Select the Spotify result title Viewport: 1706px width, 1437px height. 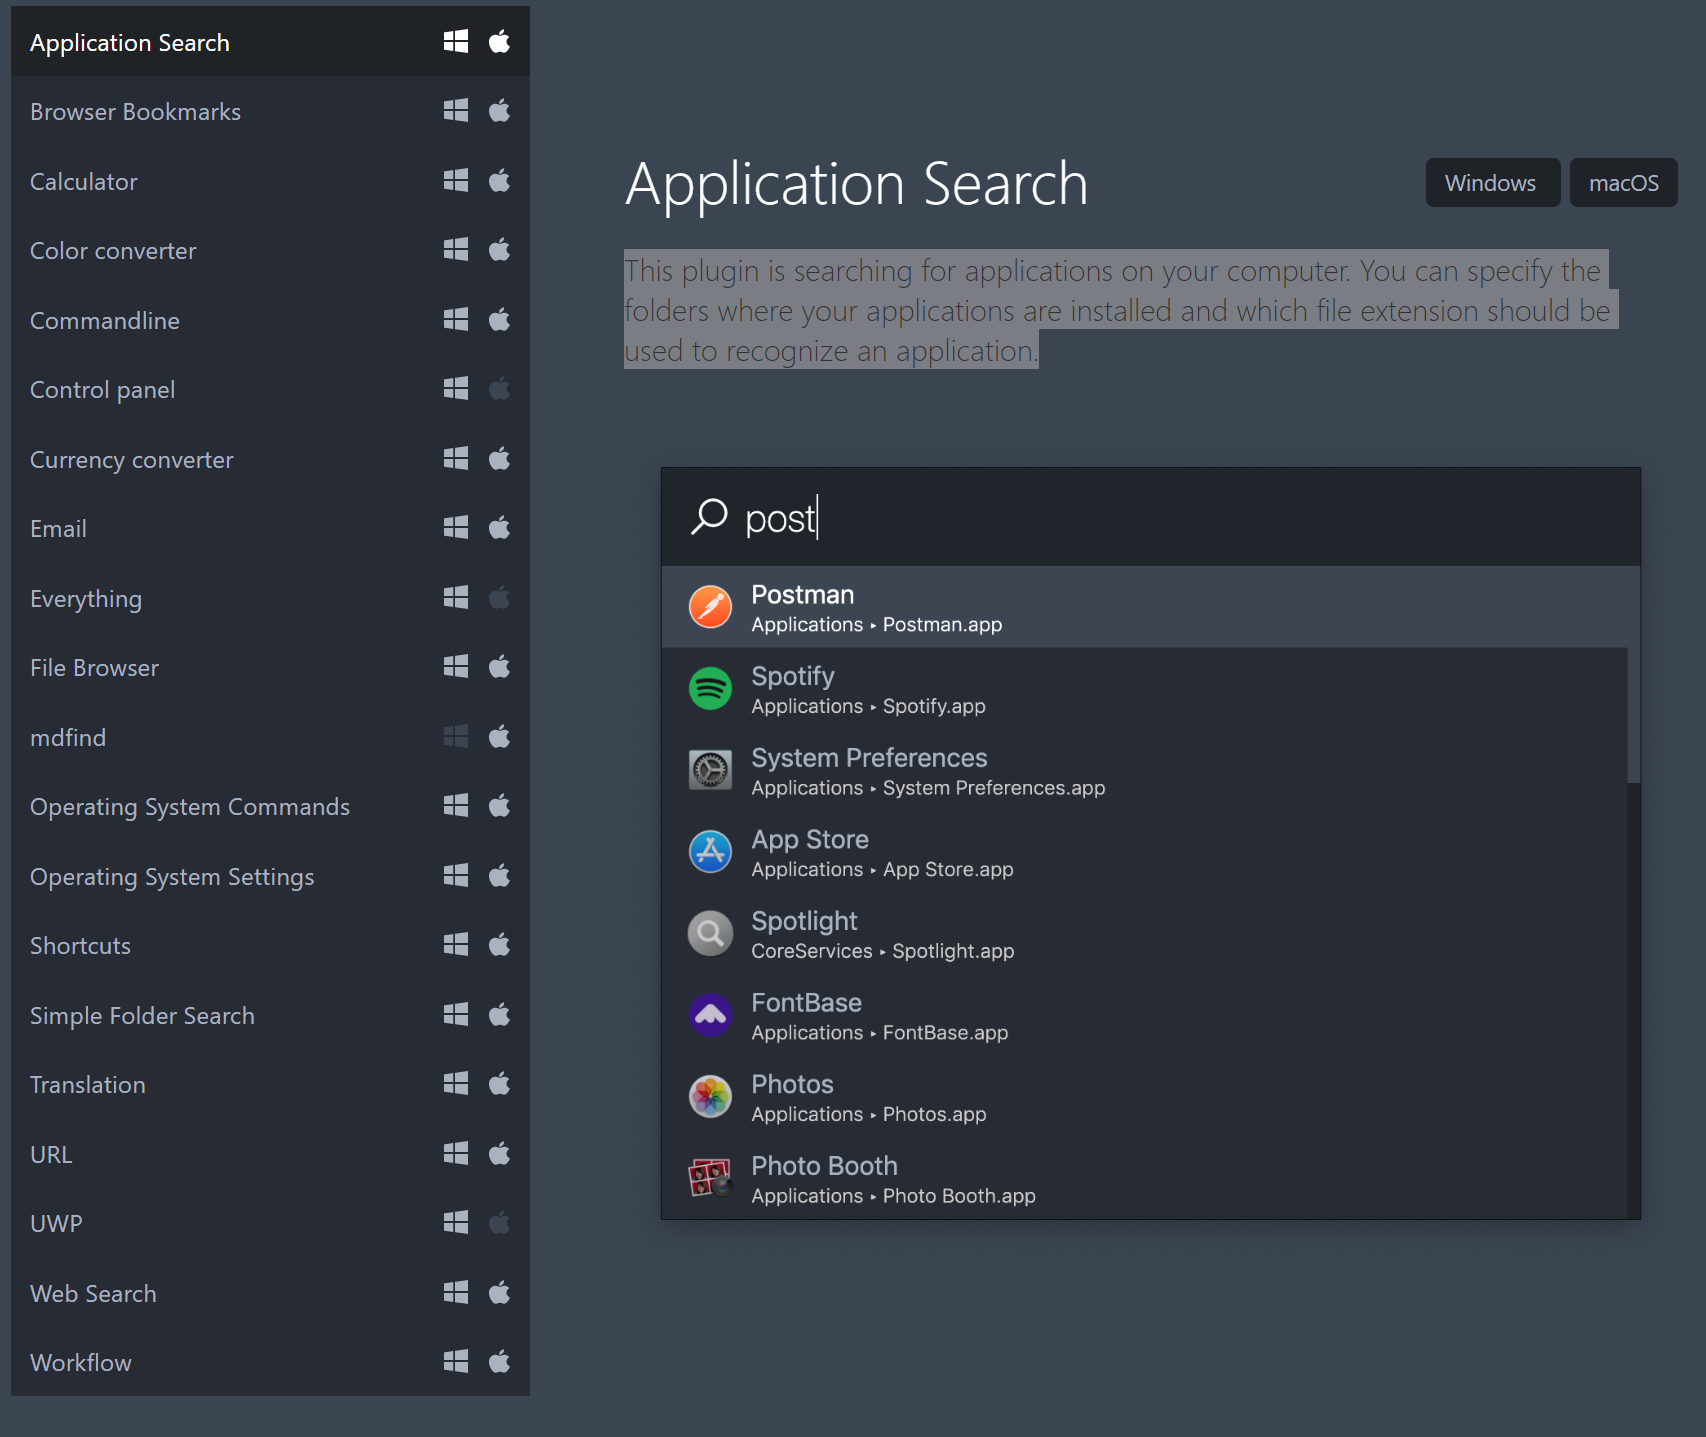click(792, 676)
